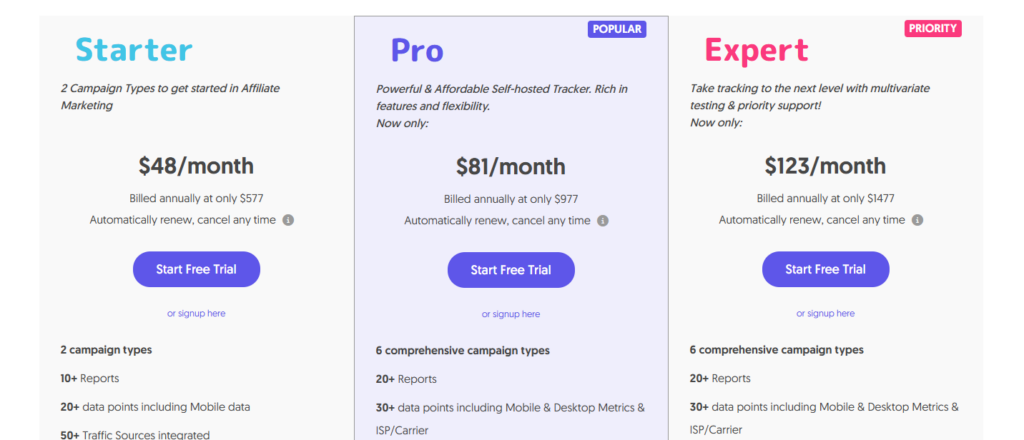Click the $48/month price

[x=196, y=166]
